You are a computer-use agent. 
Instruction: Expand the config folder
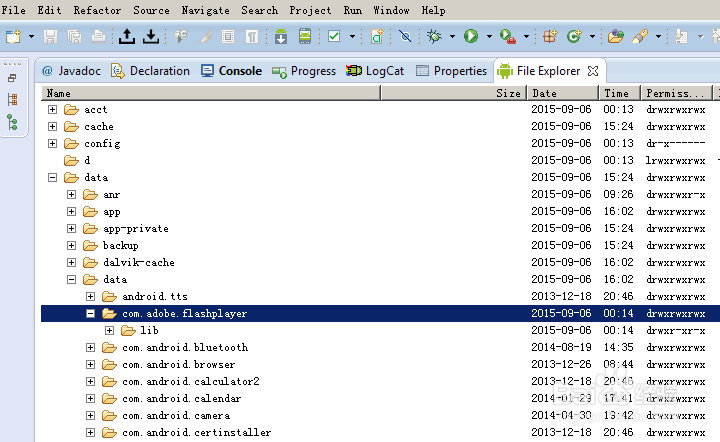(52, 144)
